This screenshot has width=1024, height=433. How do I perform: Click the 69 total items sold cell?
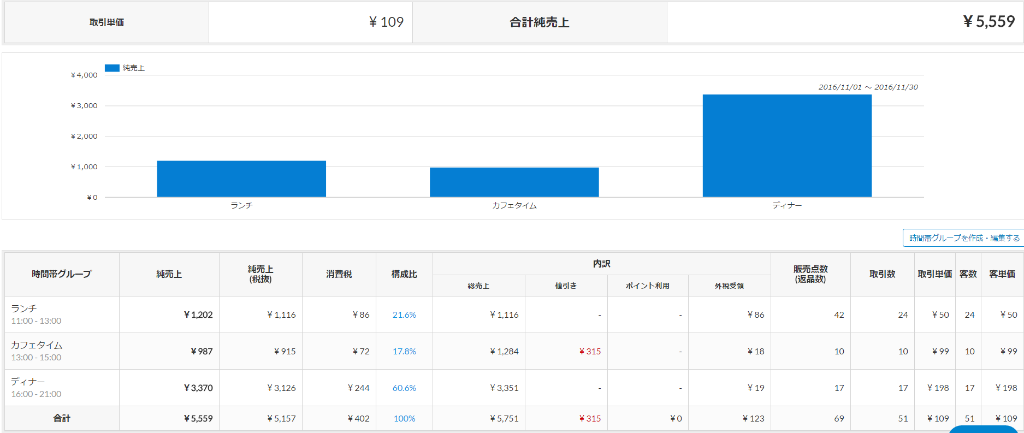(839, 418)
